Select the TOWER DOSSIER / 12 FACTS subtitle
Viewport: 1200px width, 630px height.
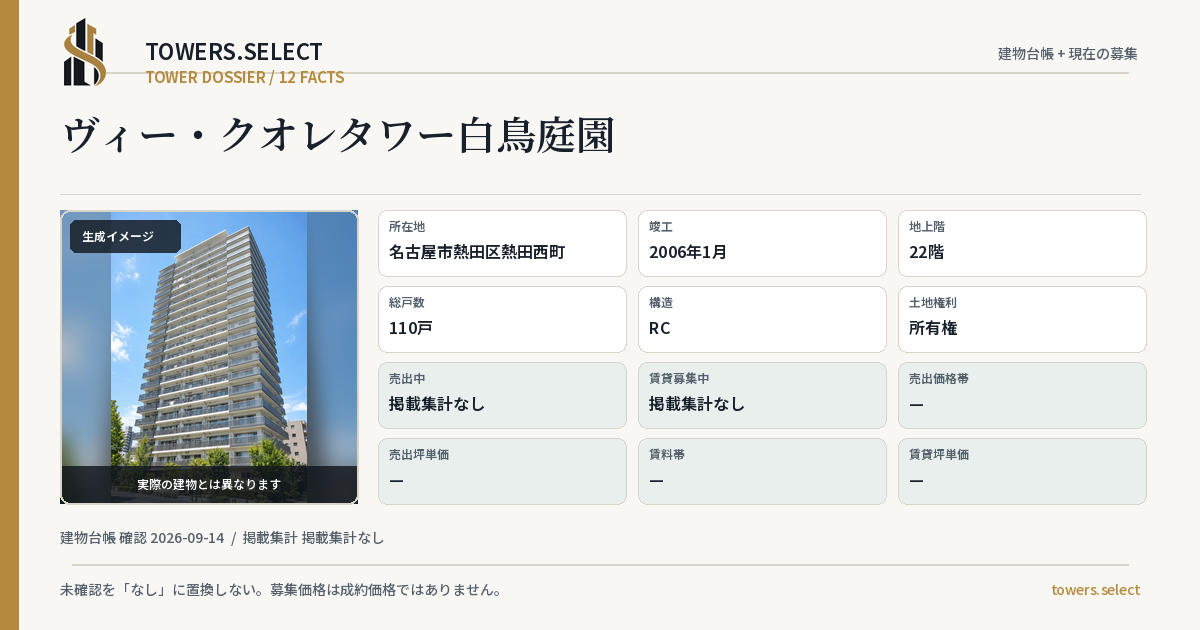tap(245, 77)
